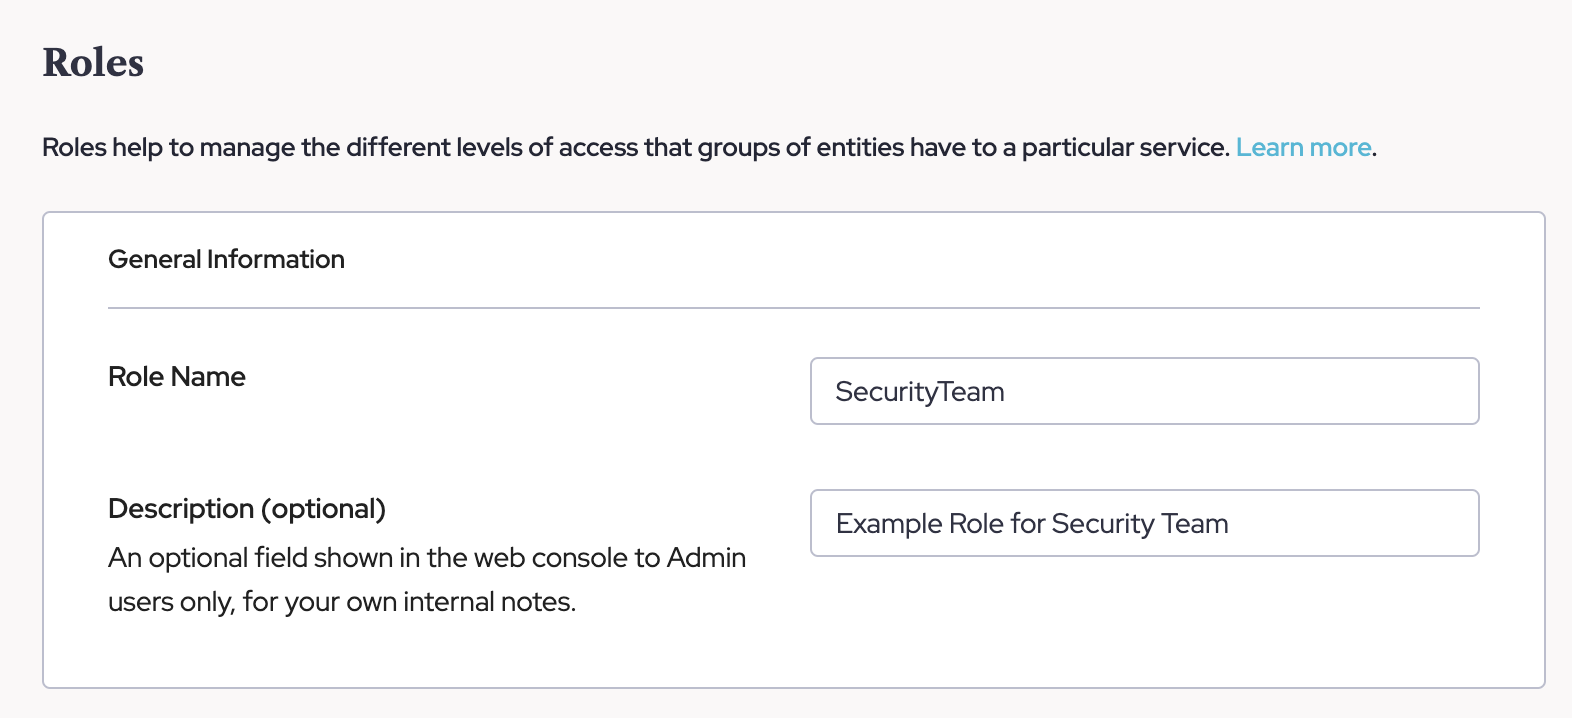The height and width of the screenshot is (718, 1572).
Task: Click the Role Name input field
Action: click(1143, 391)
